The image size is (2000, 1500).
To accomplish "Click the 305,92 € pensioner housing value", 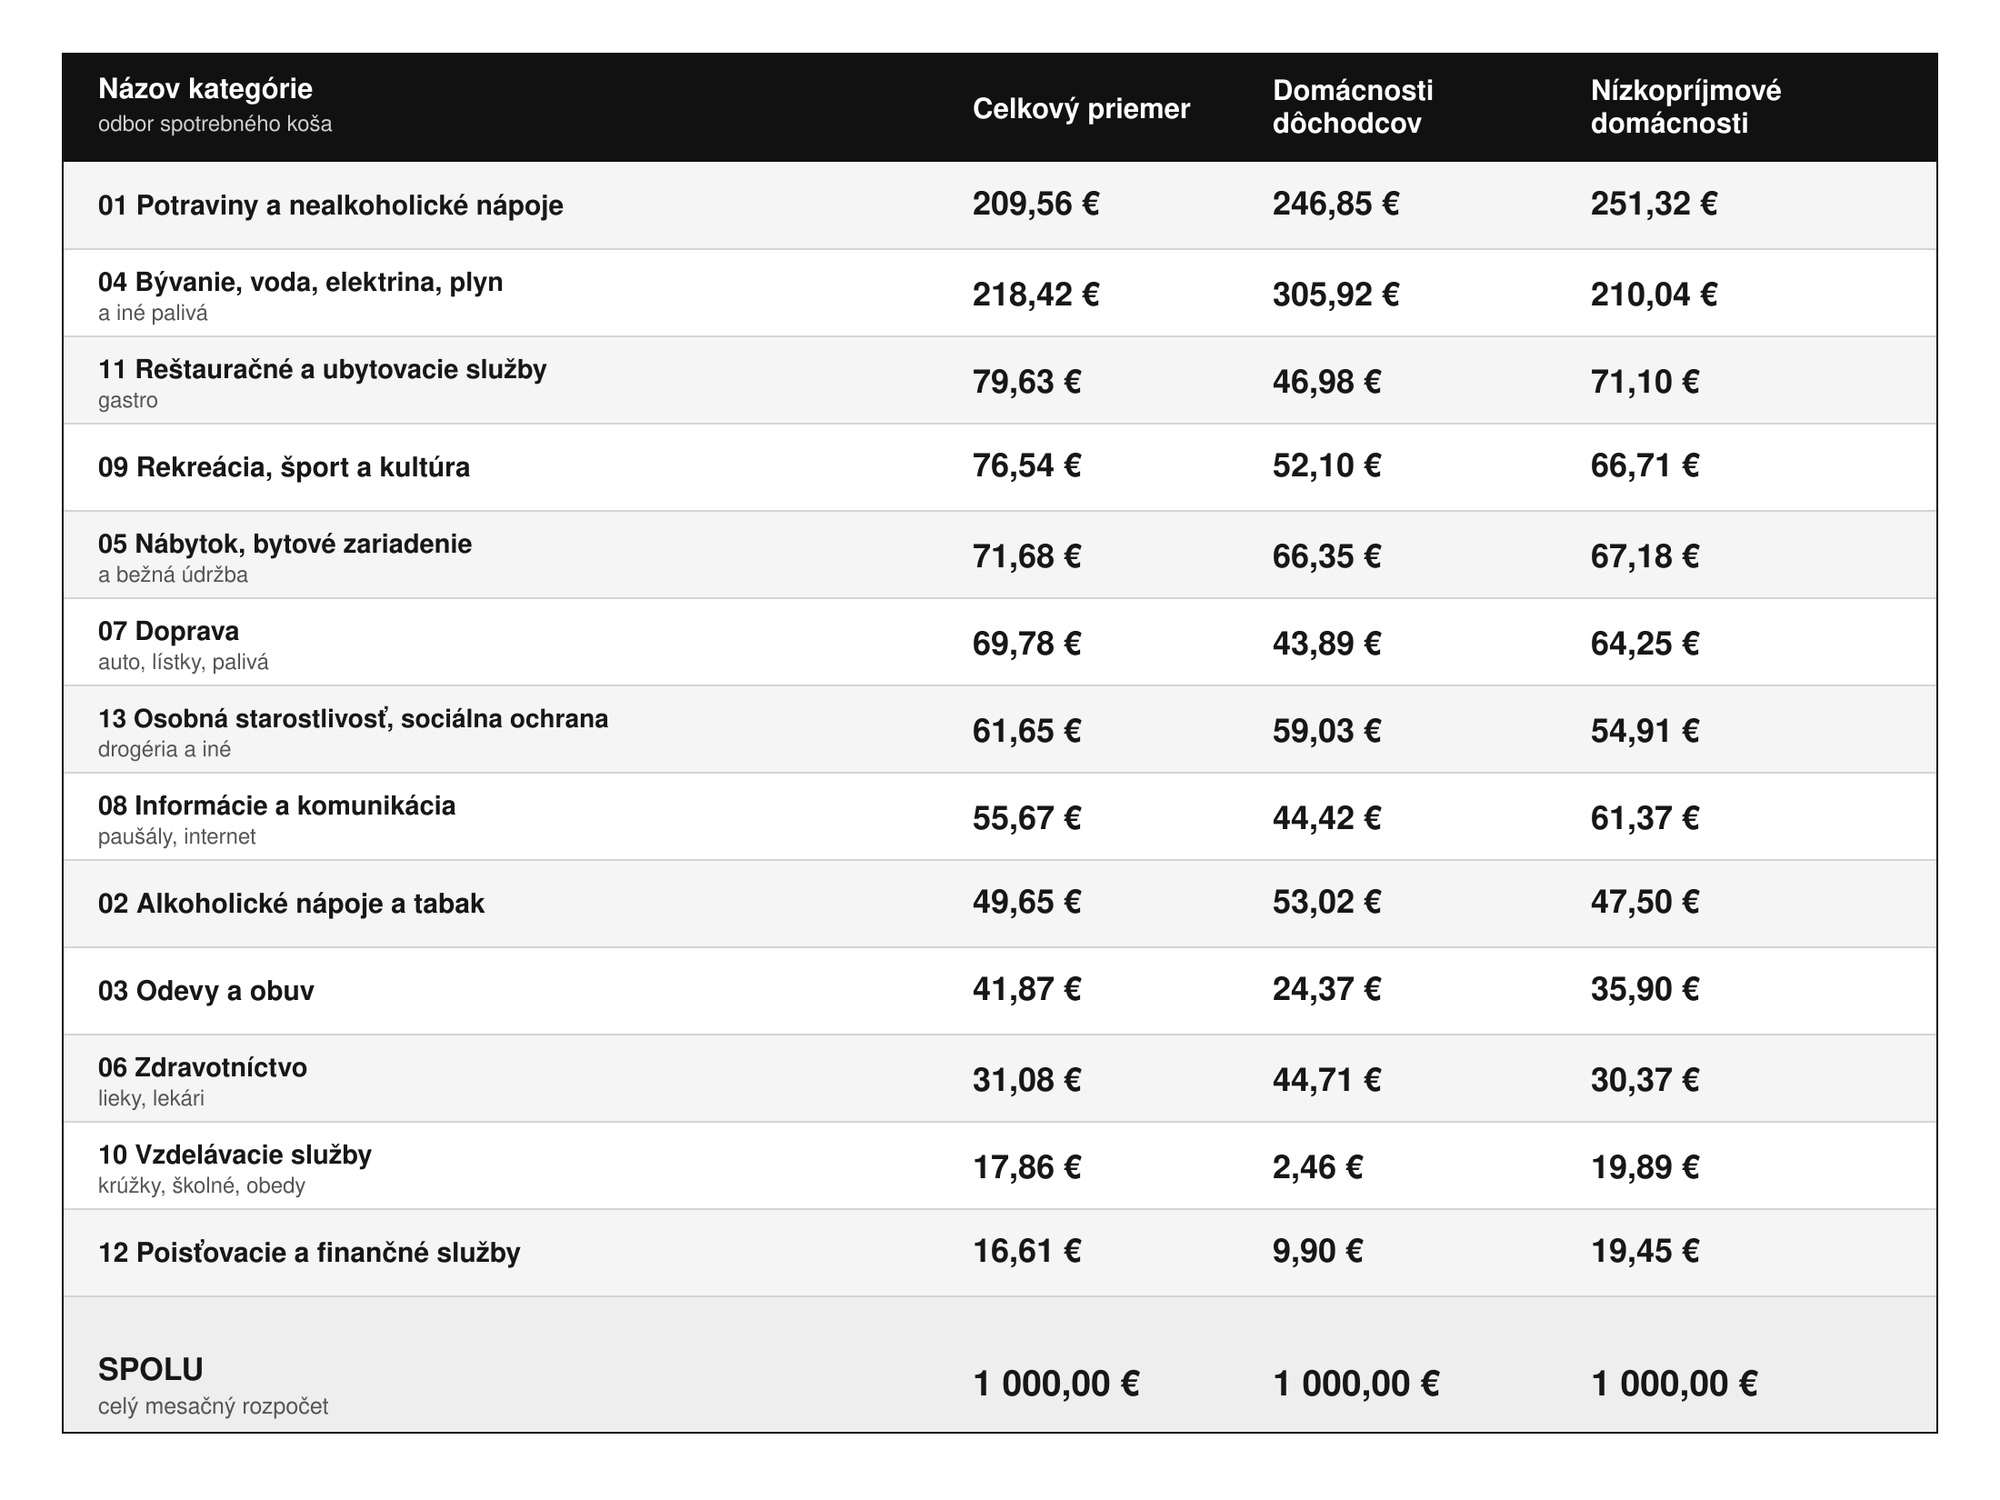I will click(x=1336, y=294).
